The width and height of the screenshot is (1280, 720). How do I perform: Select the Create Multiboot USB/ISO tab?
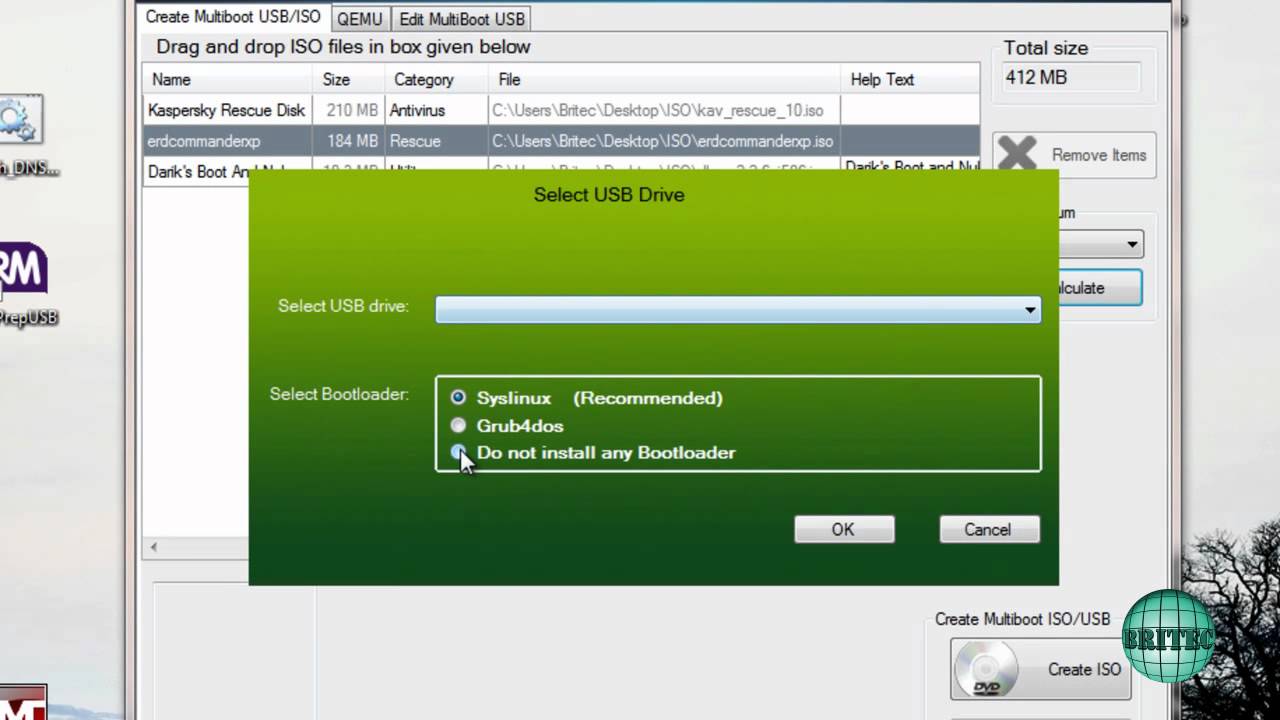[x=233, y=17]
